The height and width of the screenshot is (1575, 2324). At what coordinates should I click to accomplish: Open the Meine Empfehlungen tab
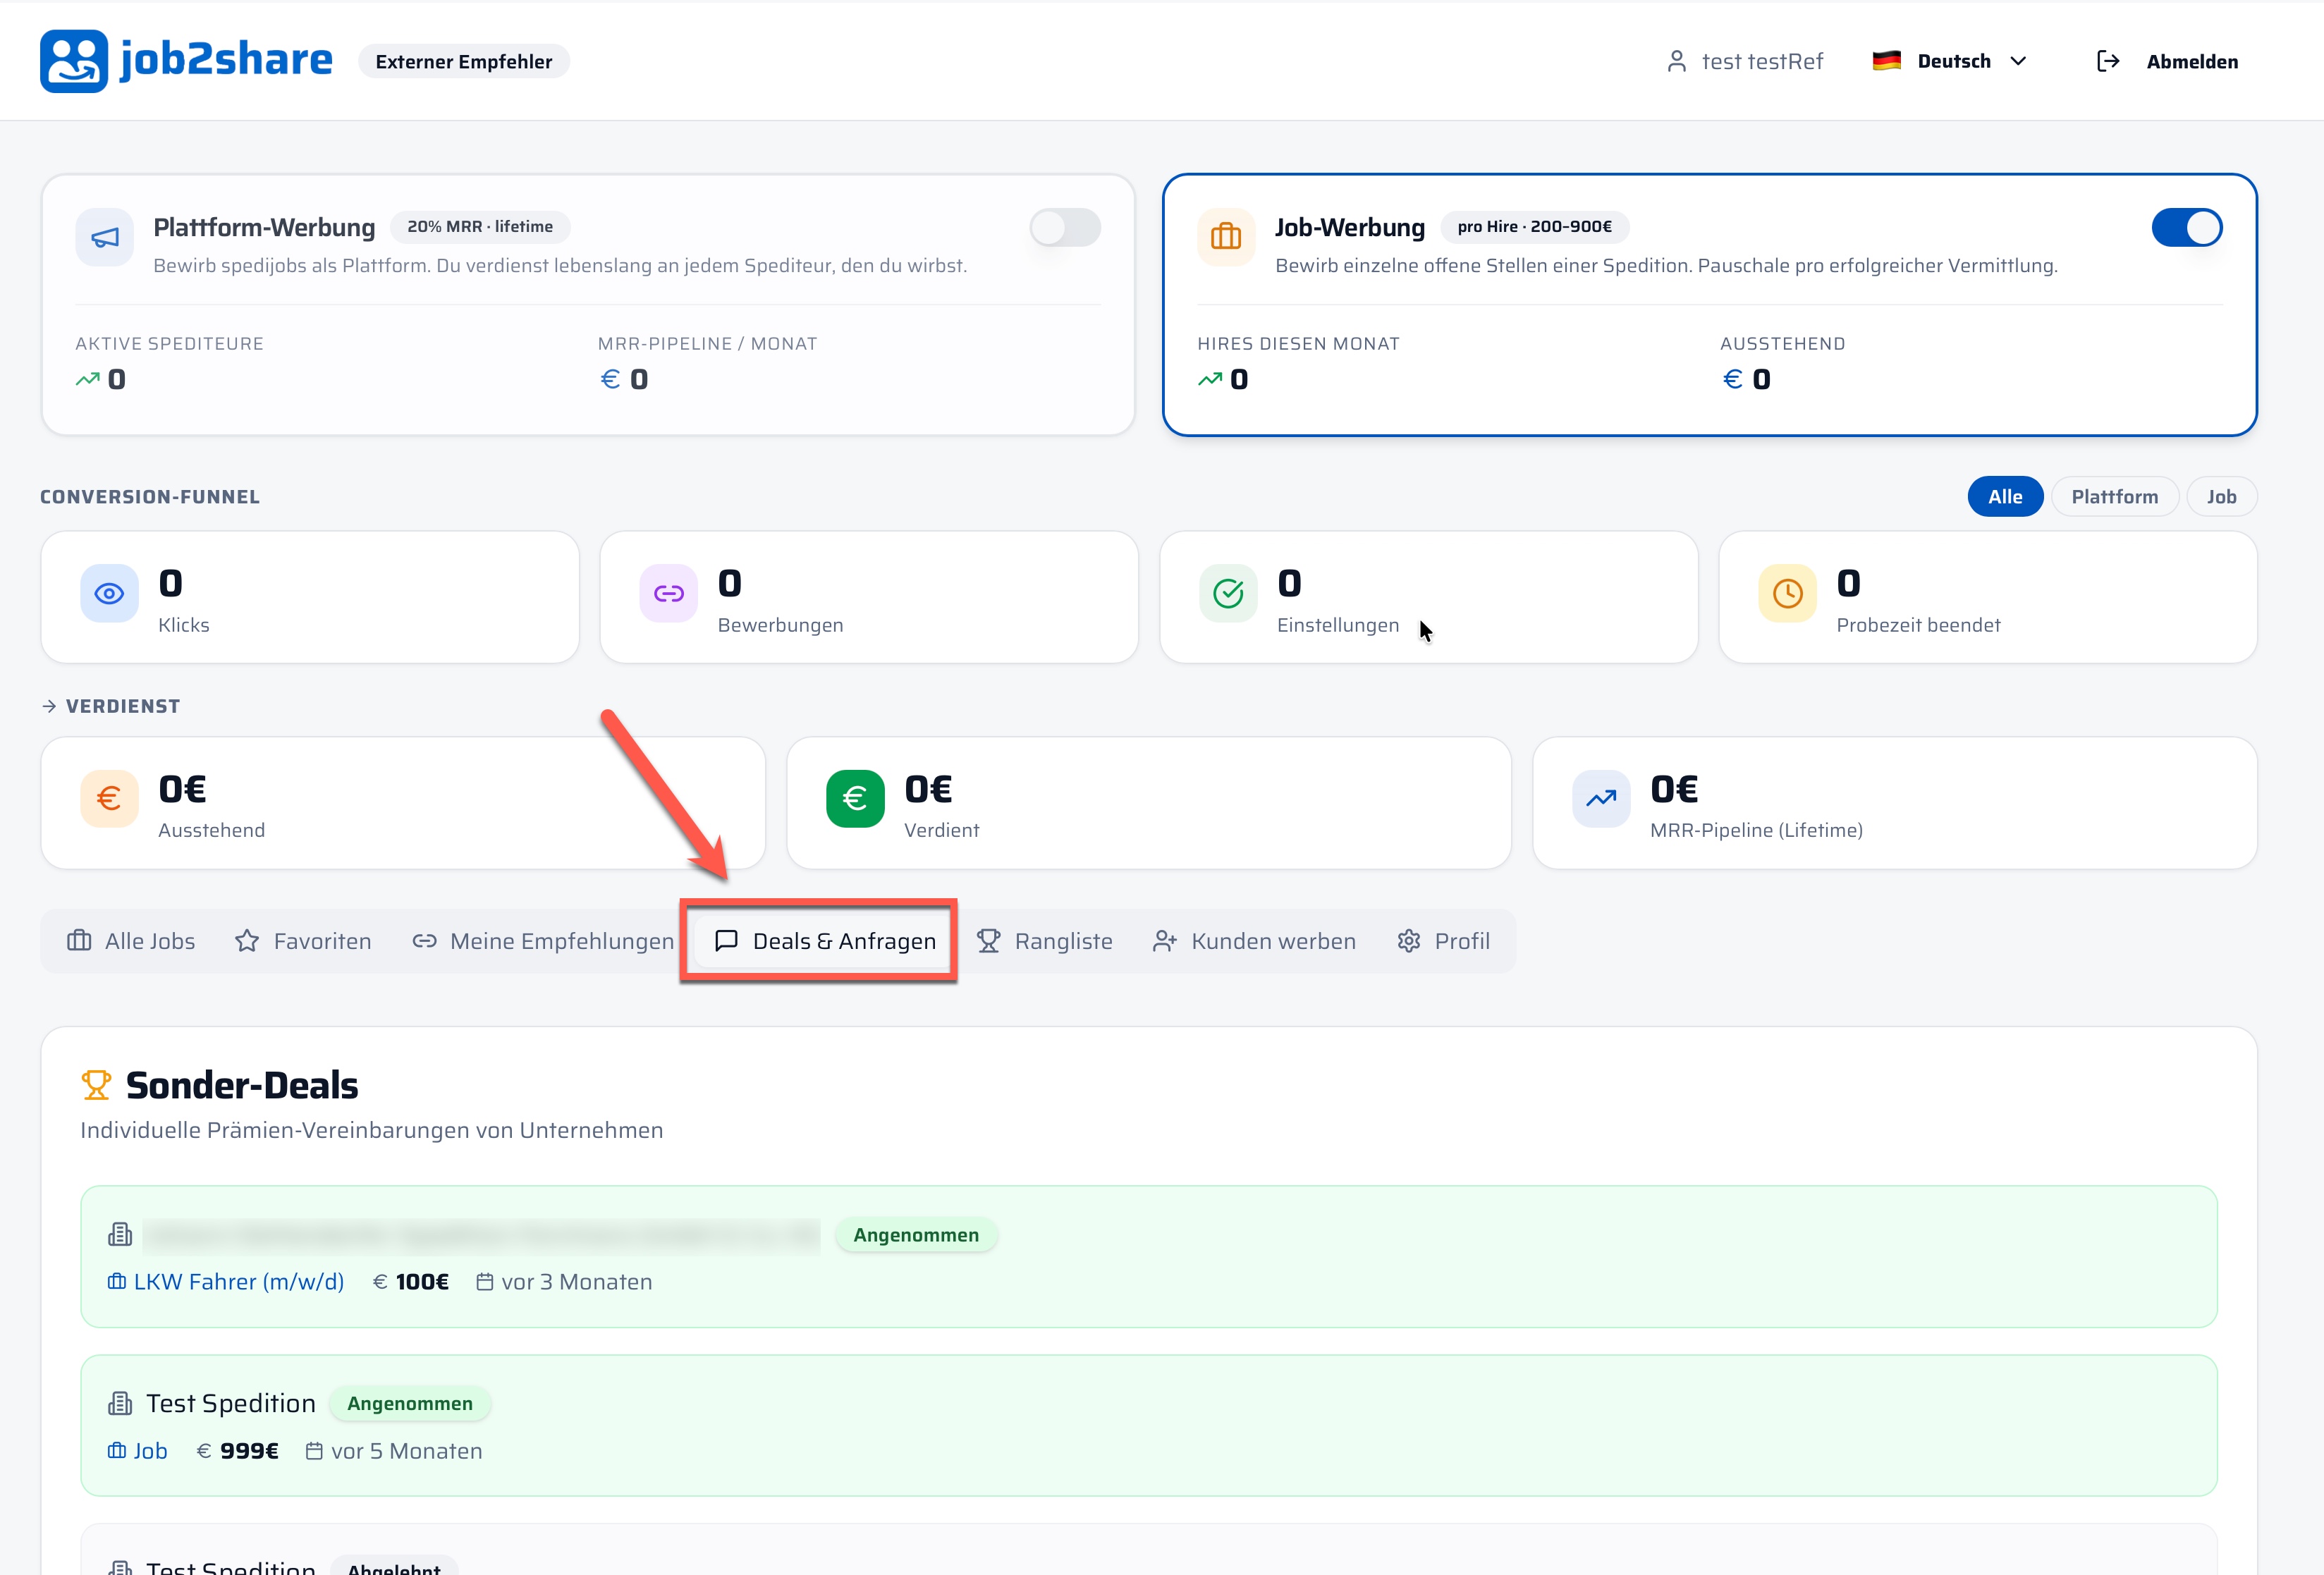tap(543, 941)
